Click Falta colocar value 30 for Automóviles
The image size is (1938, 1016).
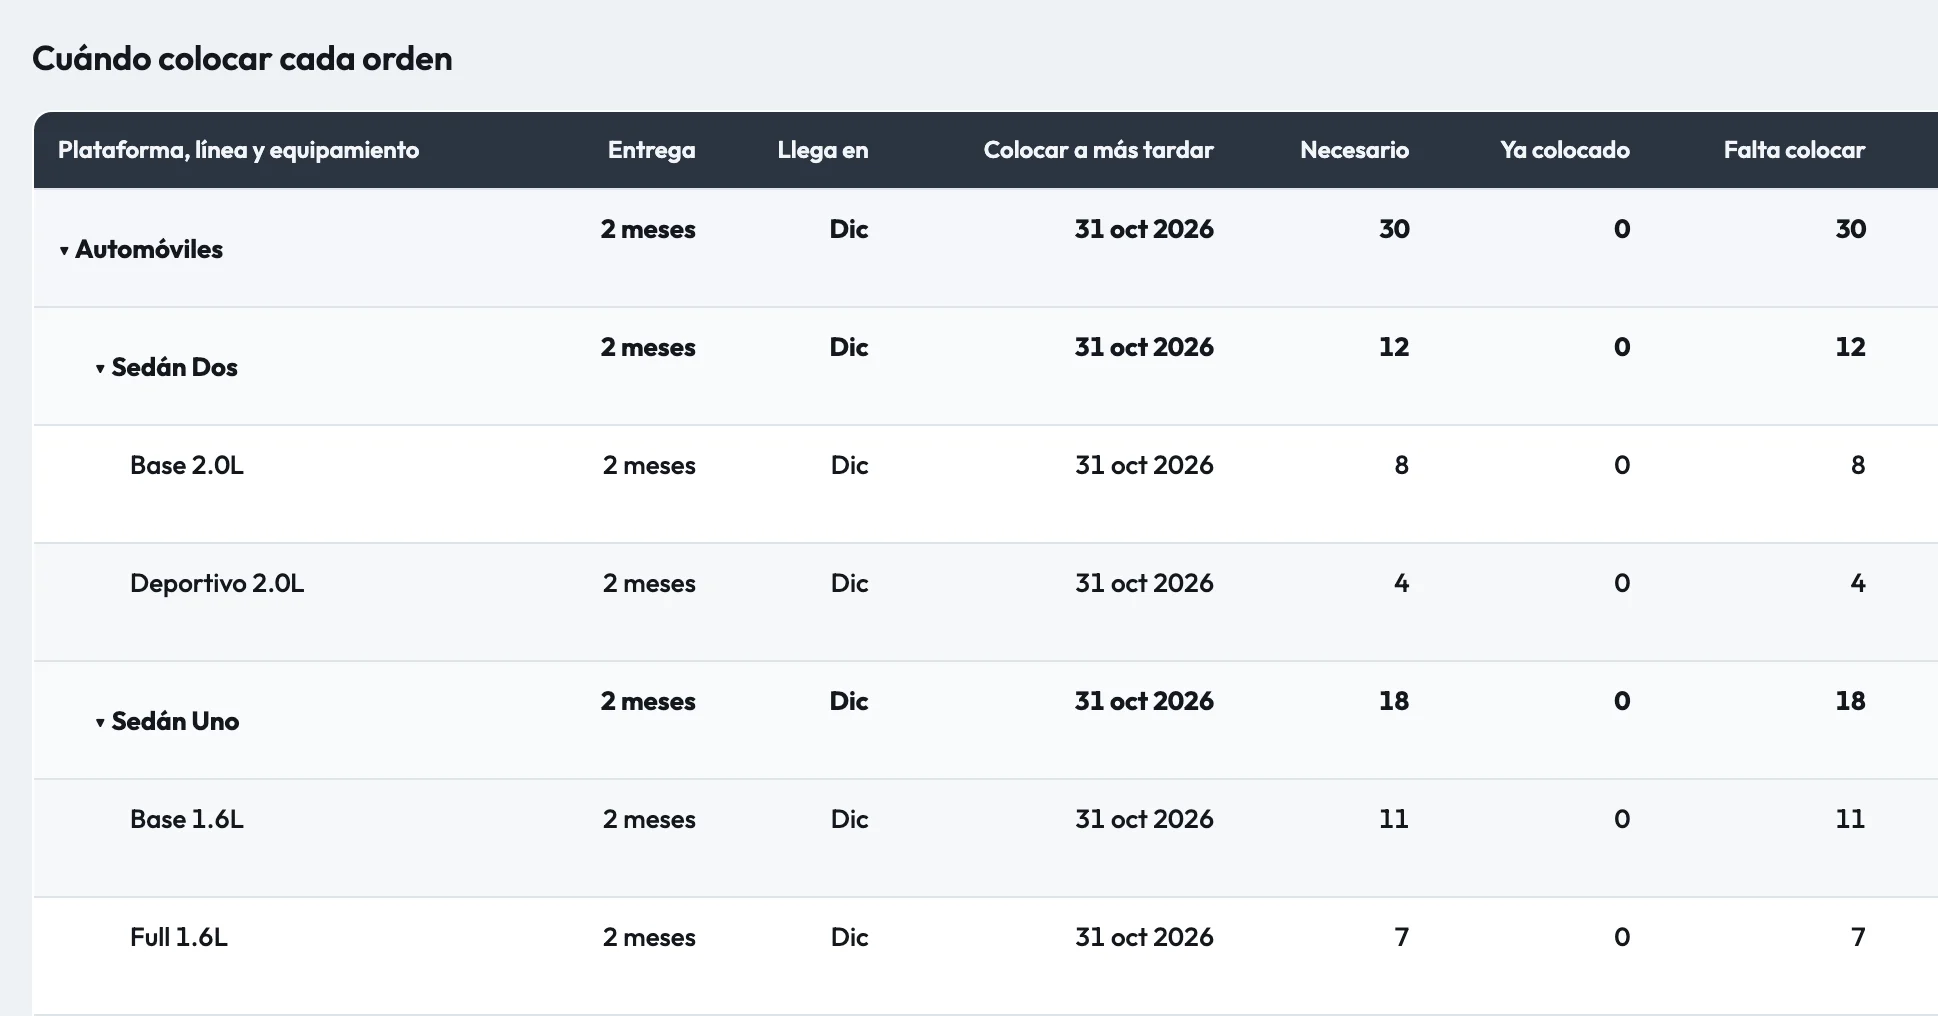pyautogui.click(x=1850, y=229)
